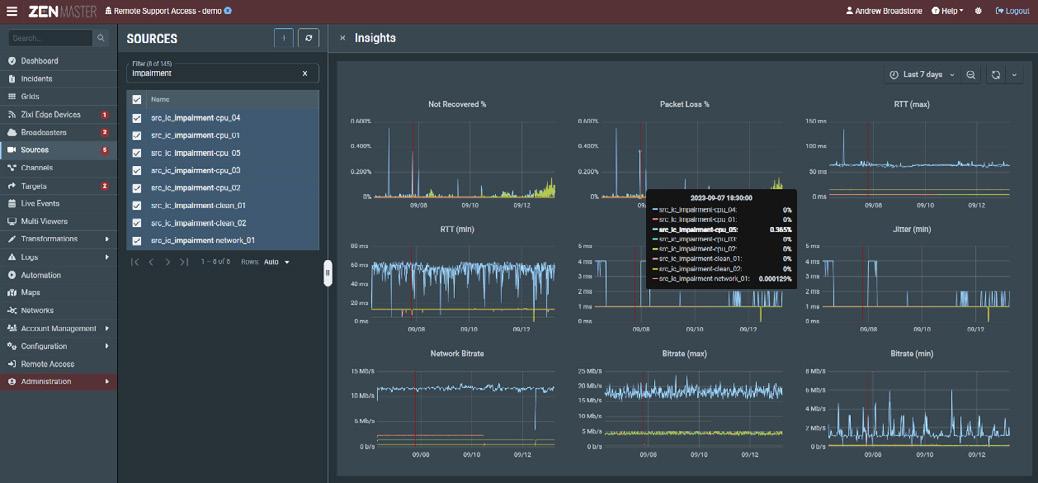Open the Rows Auto dropdown
The image size is (1038, 483).
click(x=277, y=262)
